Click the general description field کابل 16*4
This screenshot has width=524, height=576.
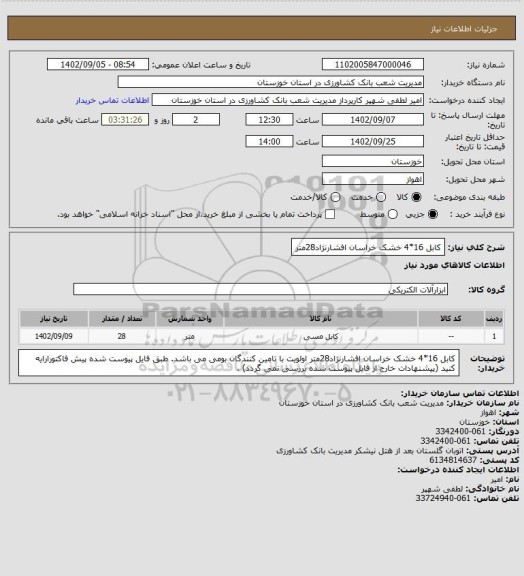(x=368, y=247)
